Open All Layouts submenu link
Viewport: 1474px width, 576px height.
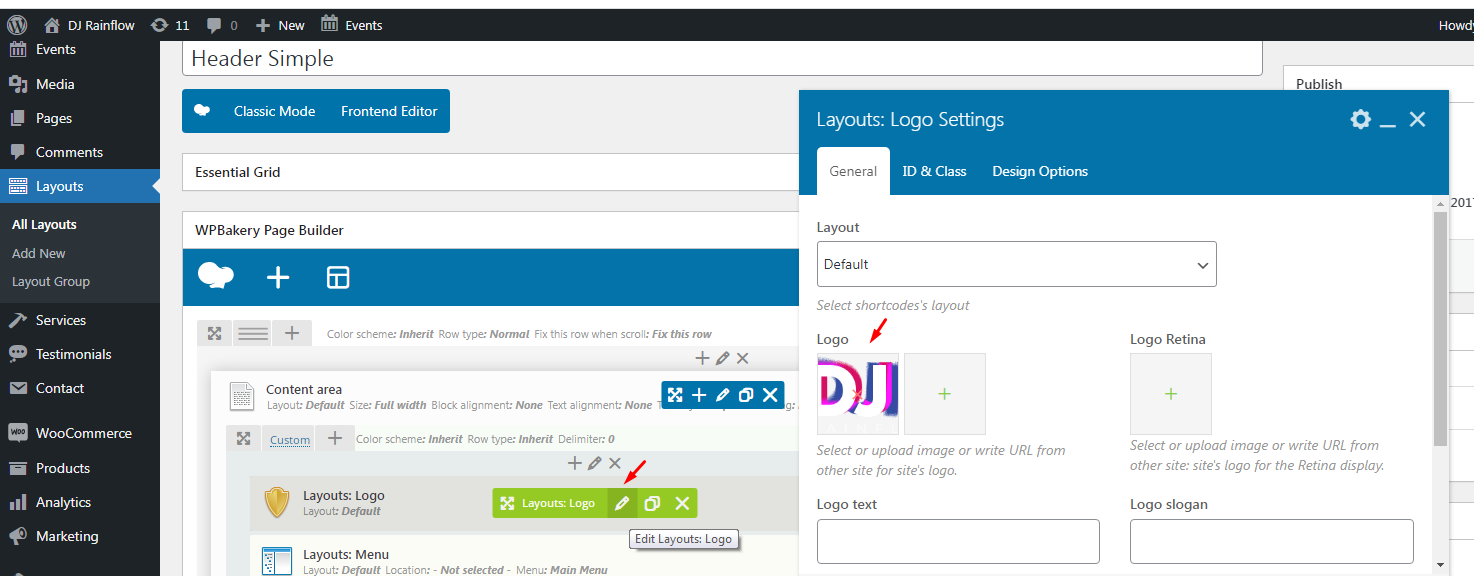[44, 225]
